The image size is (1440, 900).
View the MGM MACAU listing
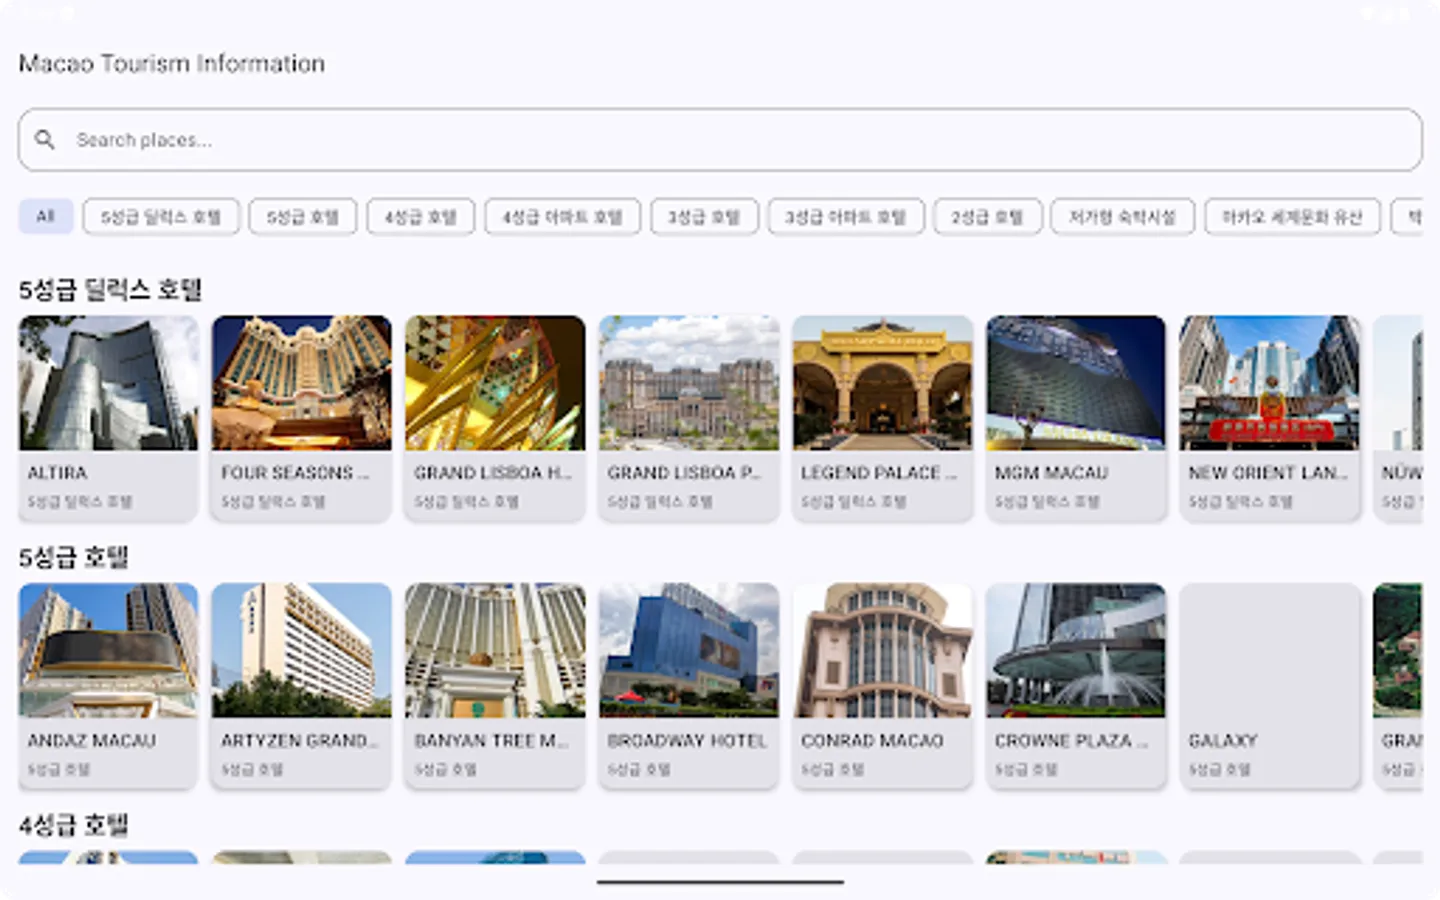point(1075,417)
